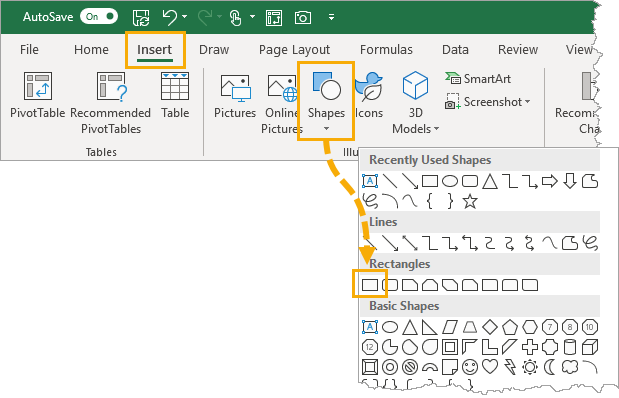Pick the Parallelogram in Basic Shapes
Viewport: 619px width, 398px height.
pos(450,327)
